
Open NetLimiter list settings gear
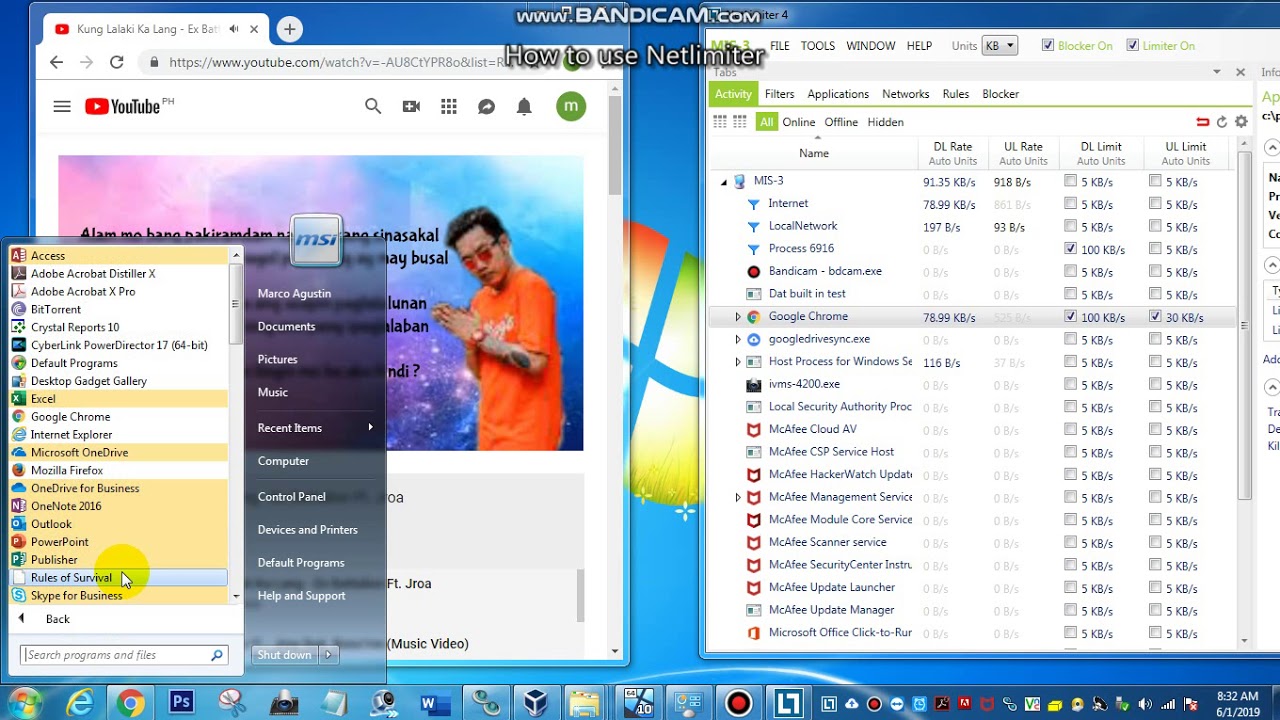(1241, 122)
